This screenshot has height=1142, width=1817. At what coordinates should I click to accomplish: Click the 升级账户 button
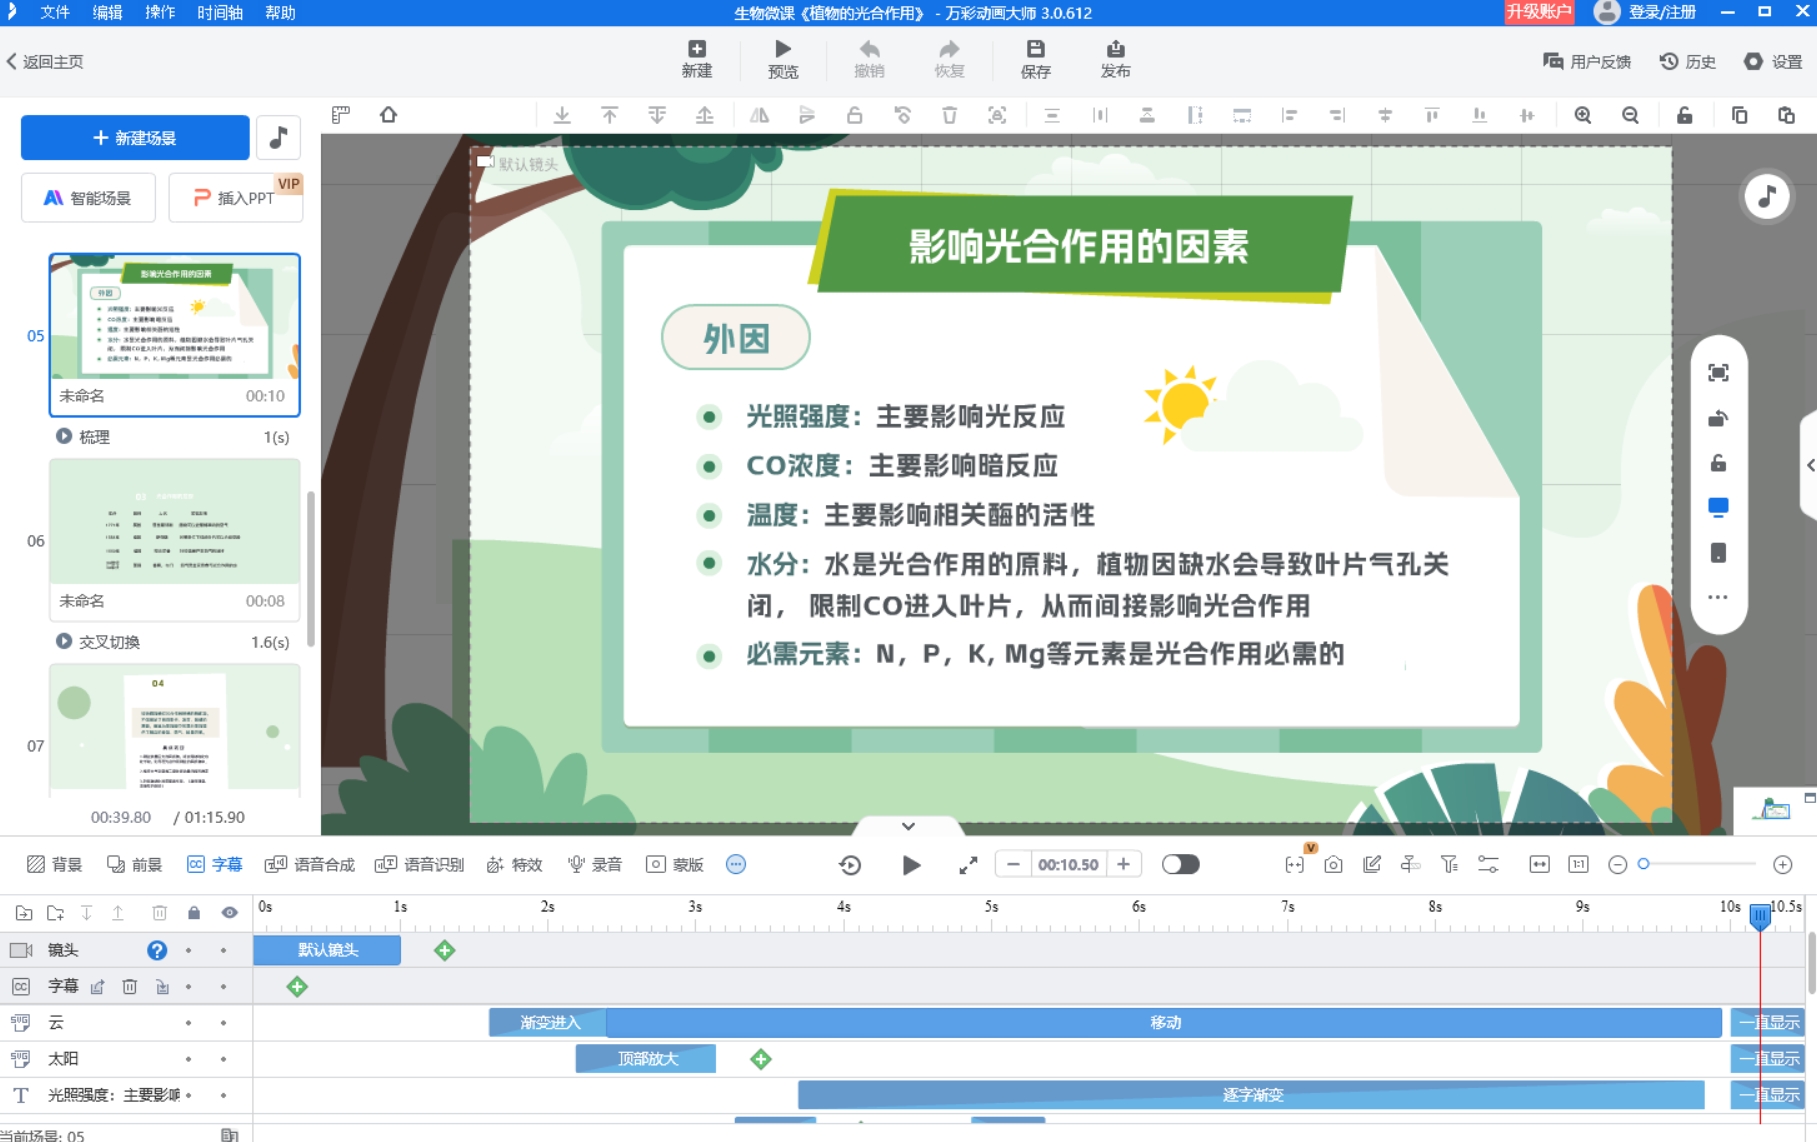point(1539,12)
